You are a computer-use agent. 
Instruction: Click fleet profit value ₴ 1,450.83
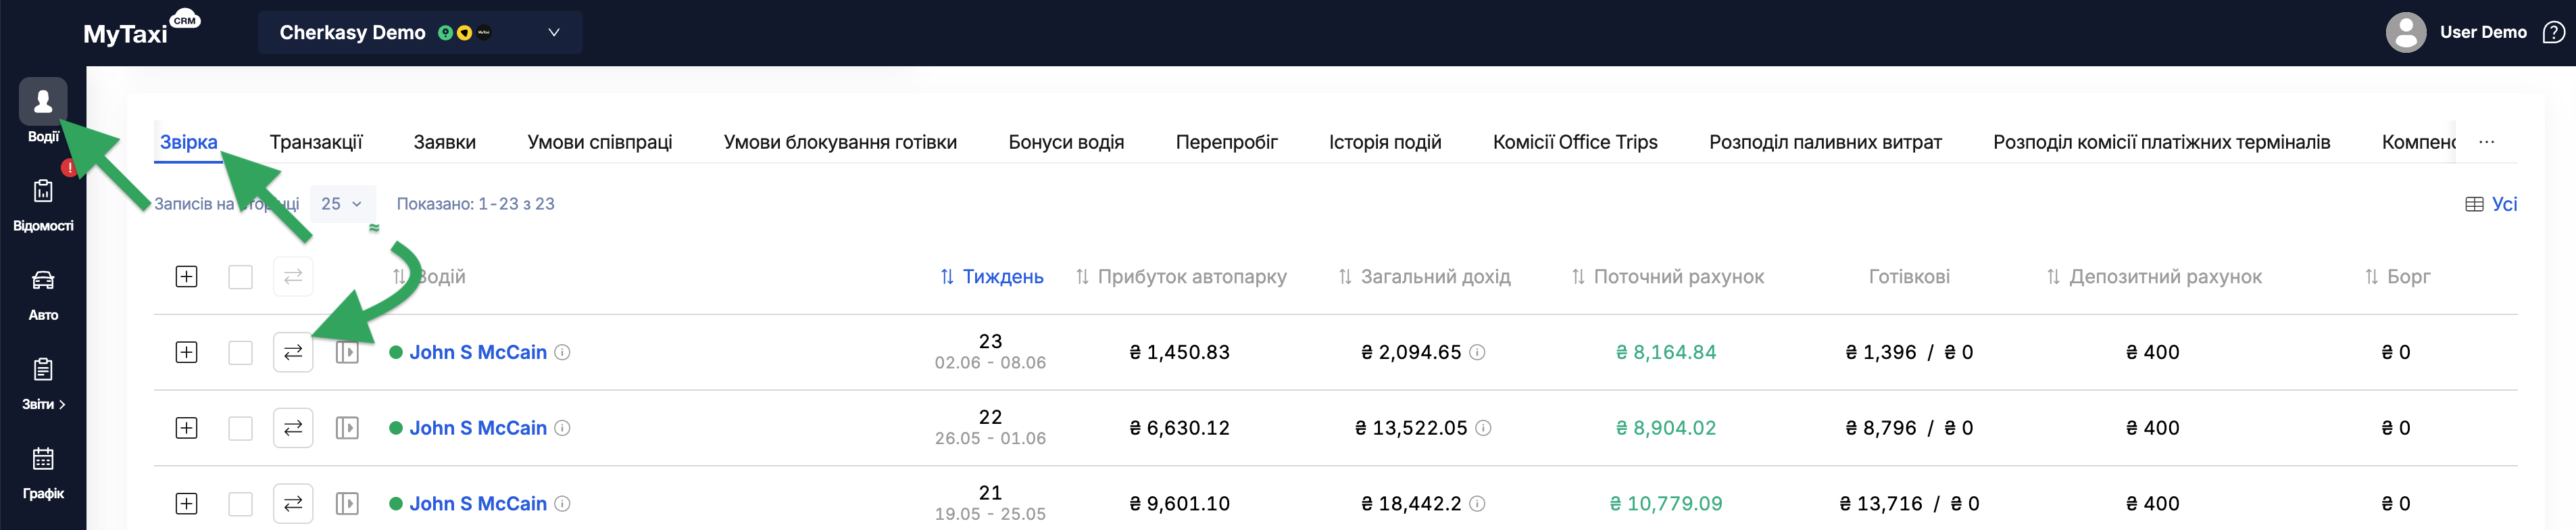(x=1180, y=352)
